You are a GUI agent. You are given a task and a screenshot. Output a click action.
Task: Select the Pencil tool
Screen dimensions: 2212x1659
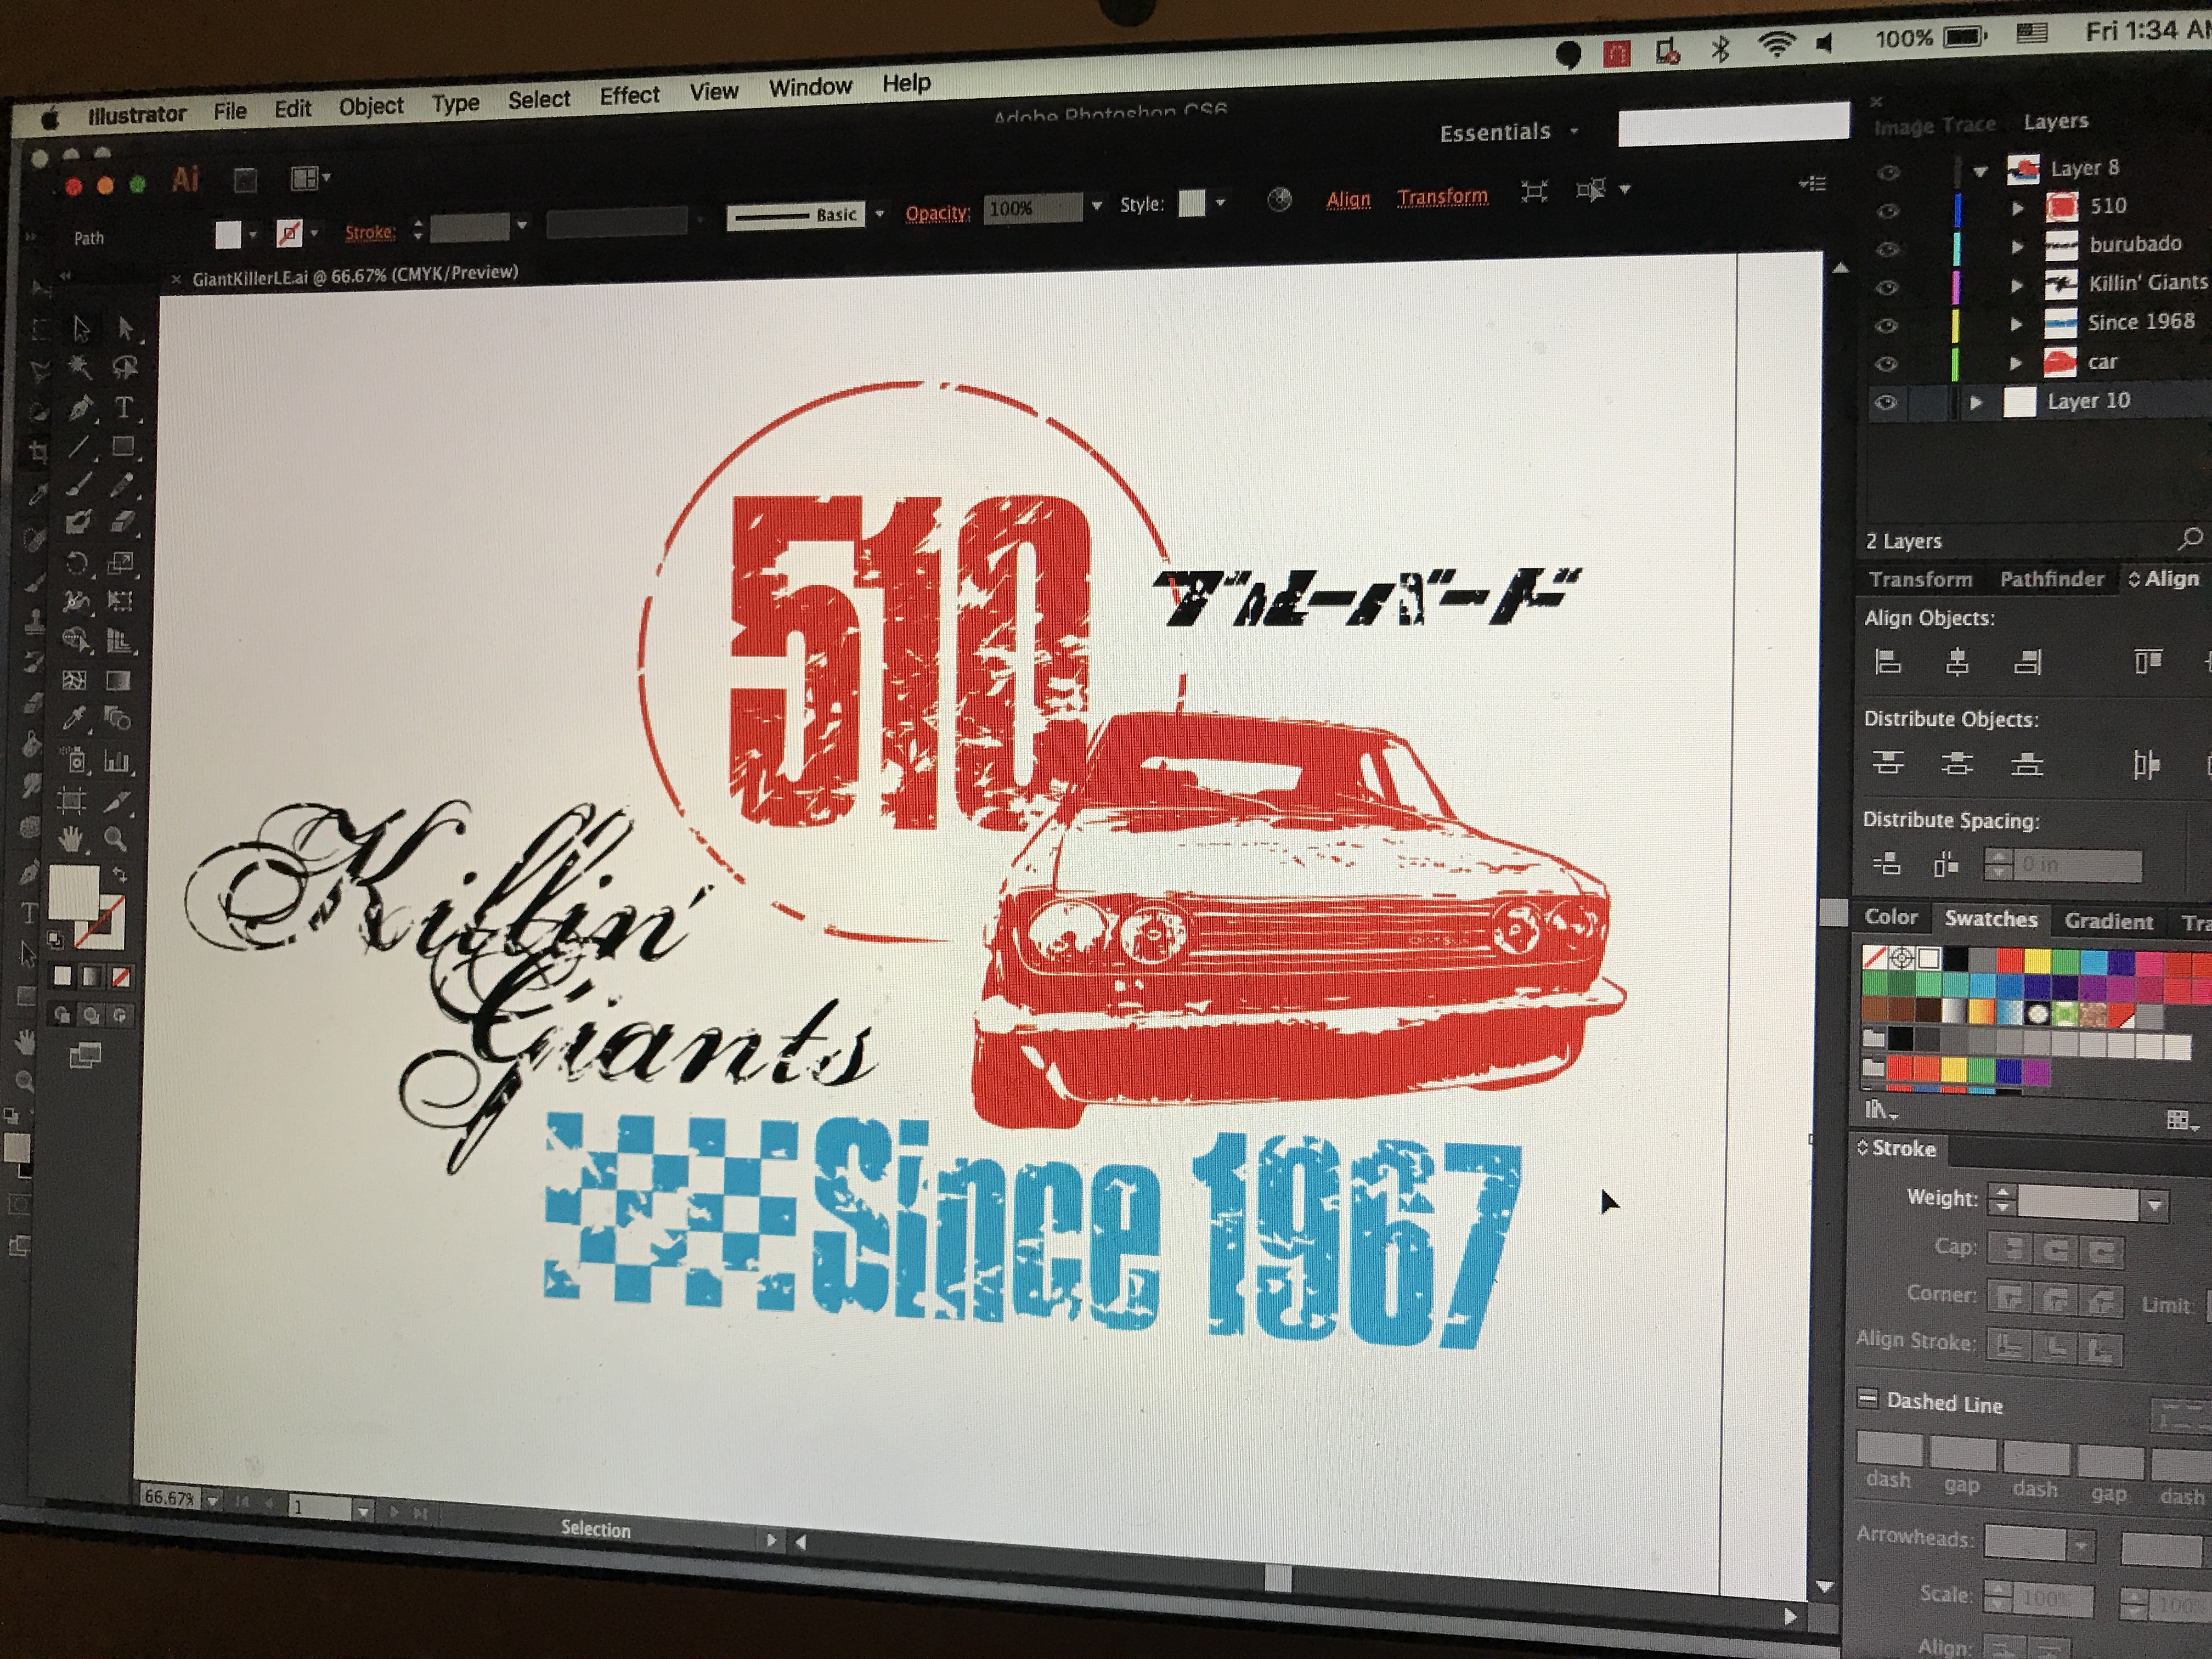tap(122, 485)
